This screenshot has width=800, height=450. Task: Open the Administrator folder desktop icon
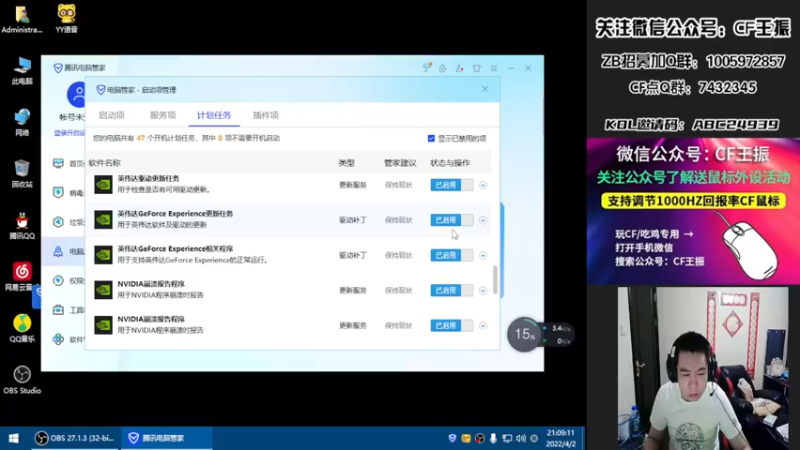[21, 18]
